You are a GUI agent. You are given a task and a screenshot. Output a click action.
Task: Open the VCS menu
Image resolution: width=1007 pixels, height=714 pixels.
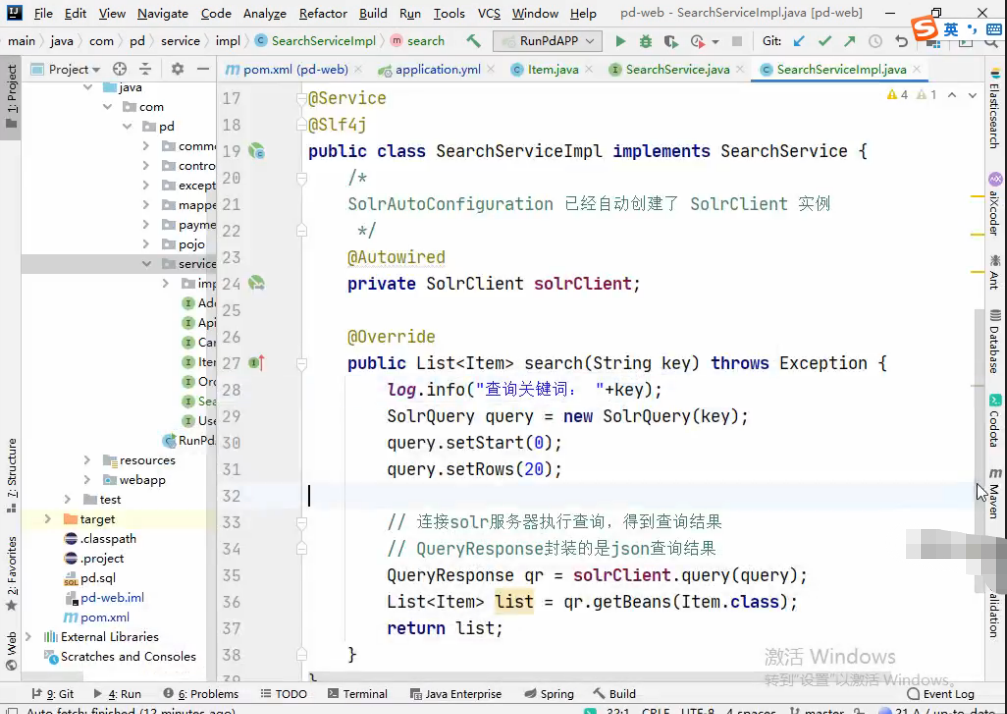point(489,13)
